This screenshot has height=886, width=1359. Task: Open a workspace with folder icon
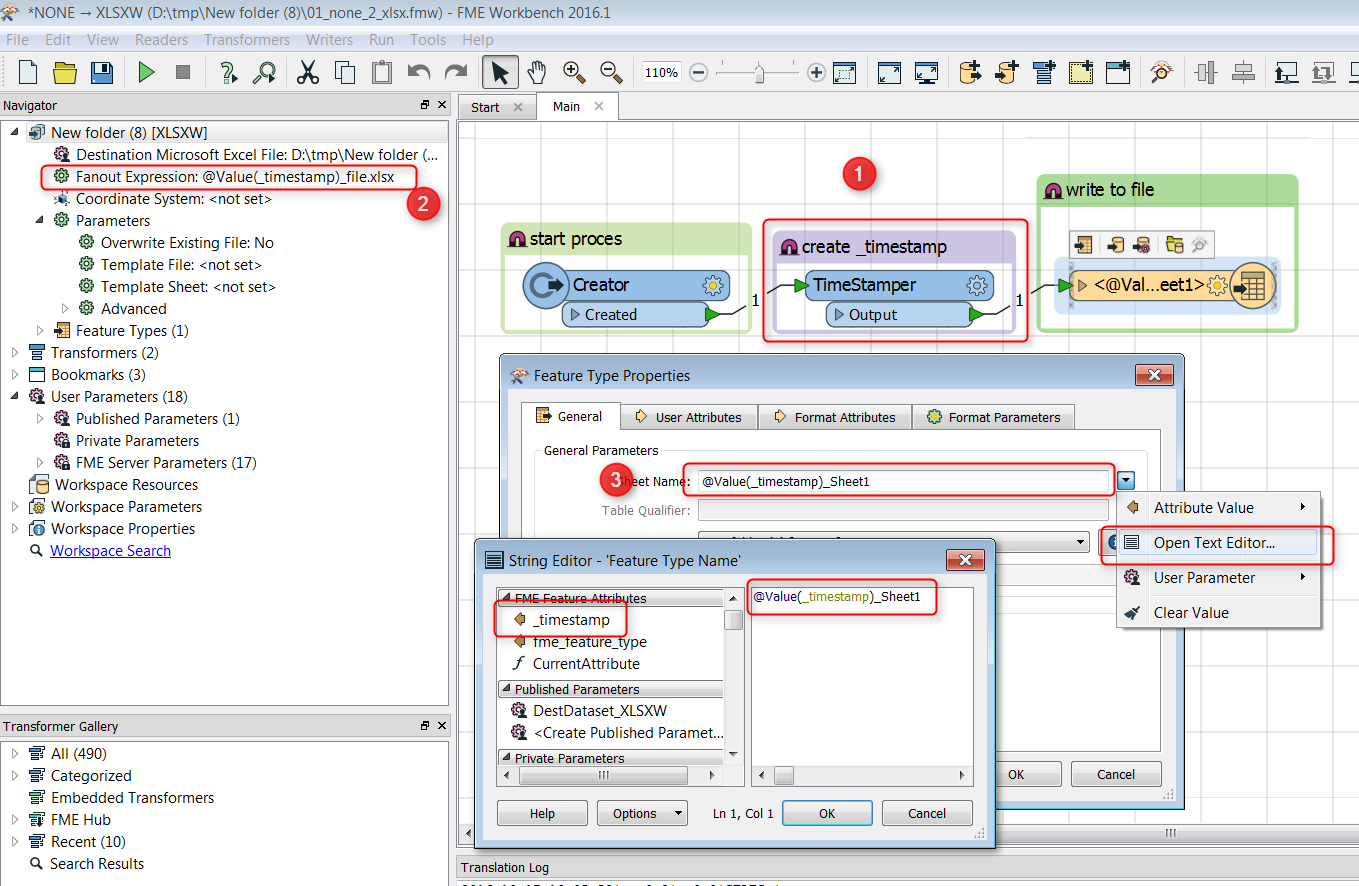pyautogui.click(x=65, y=73)
